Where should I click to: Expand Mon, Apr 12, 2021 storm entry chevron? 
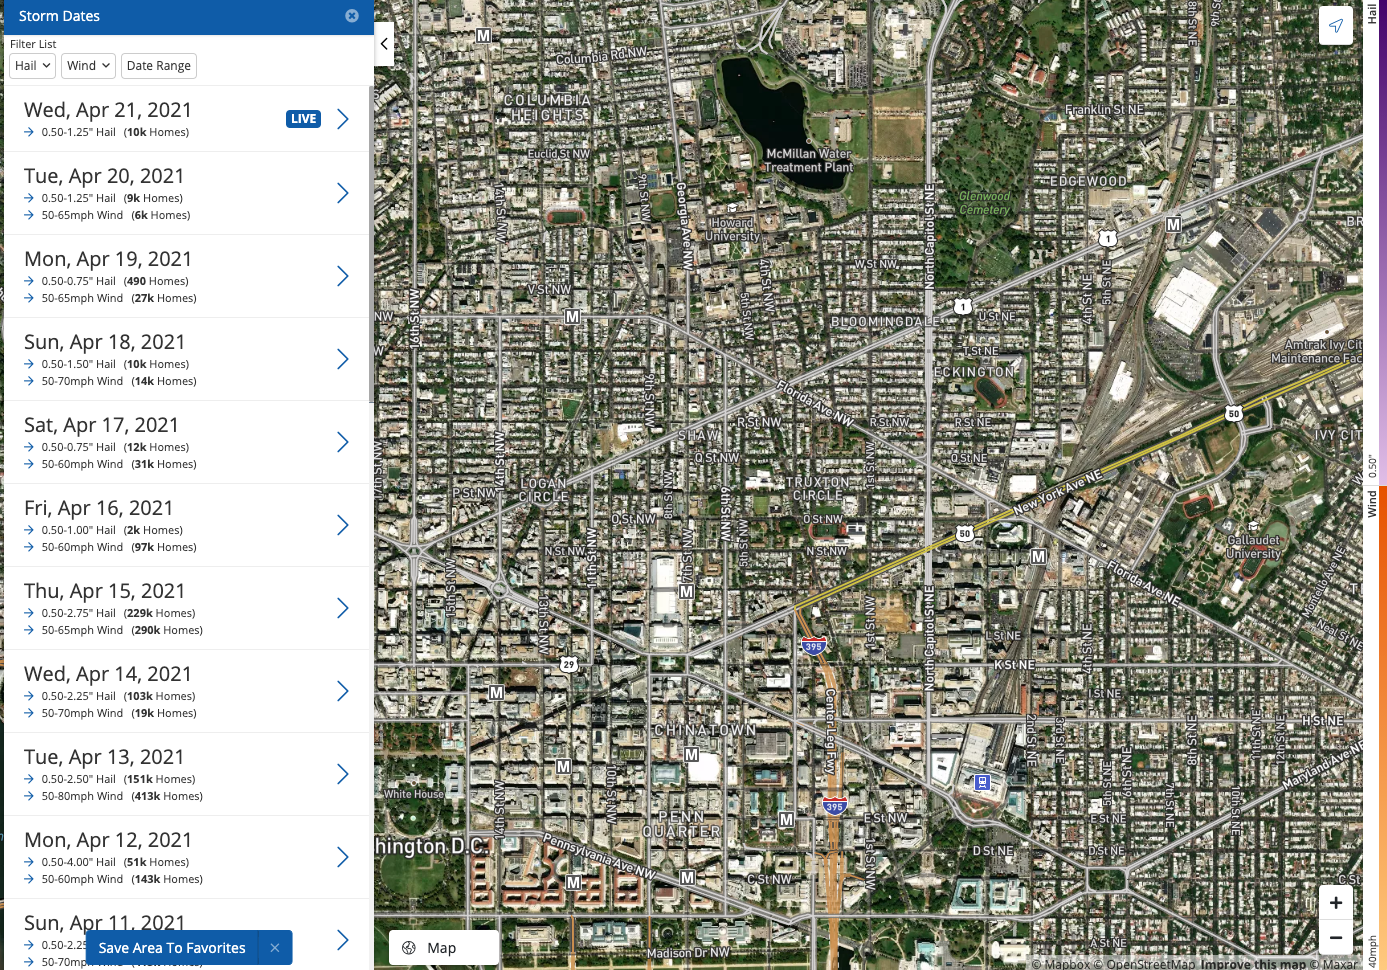pos(342,857)
